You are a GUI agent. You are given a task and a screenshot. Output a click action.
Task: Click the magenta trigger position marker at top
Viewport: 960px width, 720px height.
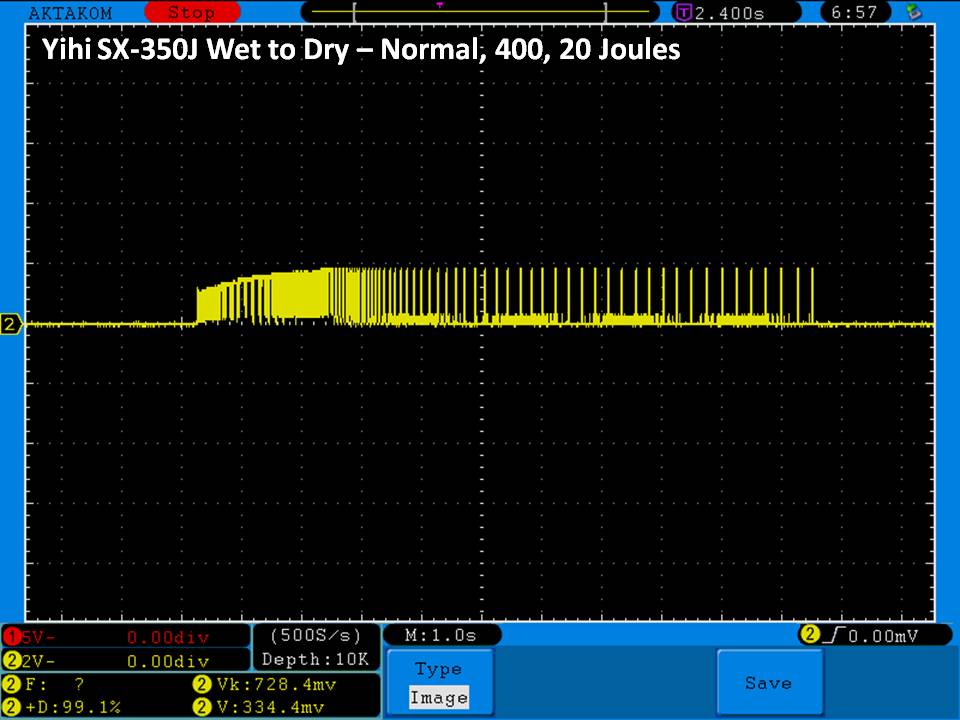[x=439, y=5]
